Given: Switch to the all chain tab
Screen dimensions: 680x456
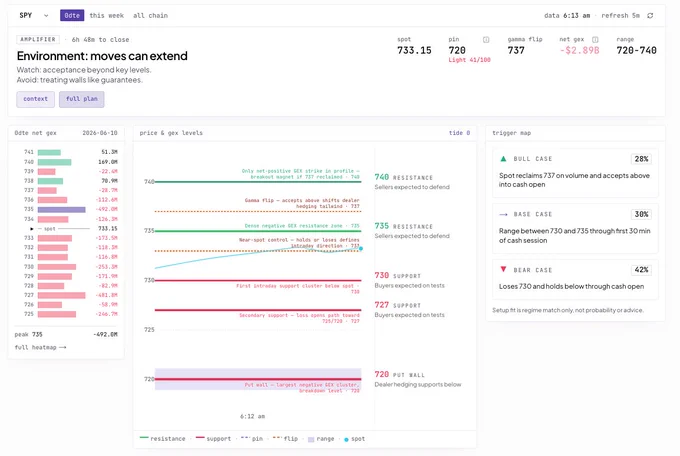Looking at the screenshot, I should pos(150,15).
